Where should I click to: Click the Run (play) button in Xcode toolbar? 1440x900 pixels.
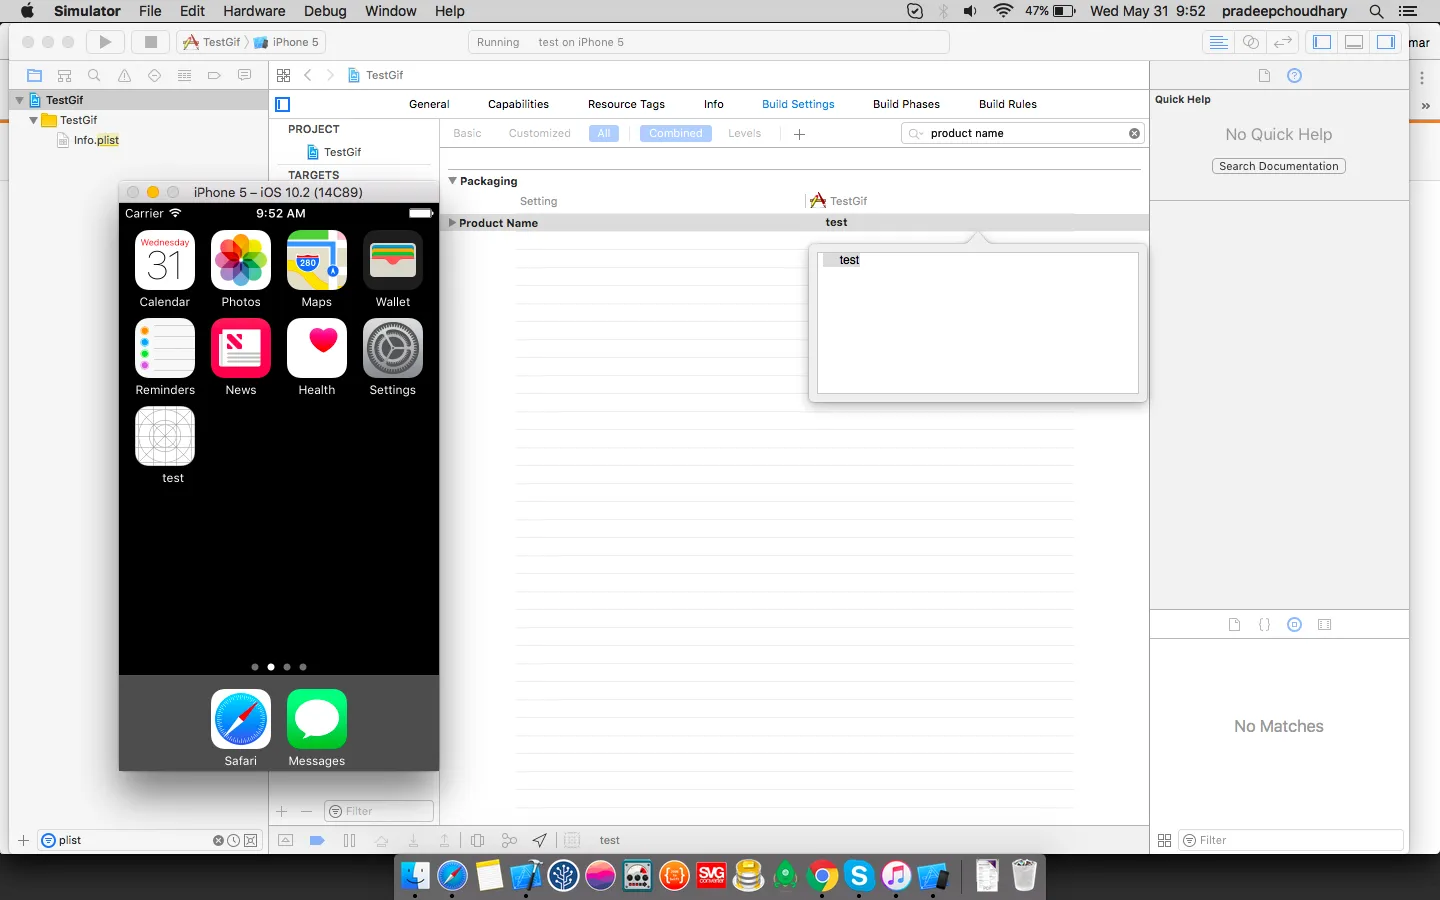105,42
